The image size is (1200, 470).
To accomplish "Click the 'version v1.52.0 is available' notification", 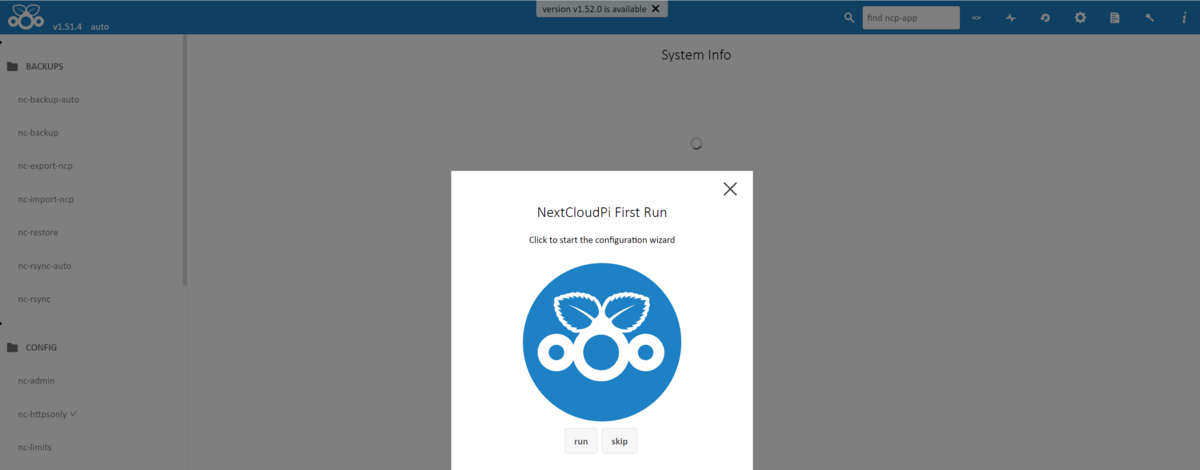I will [x=595, y=8].
